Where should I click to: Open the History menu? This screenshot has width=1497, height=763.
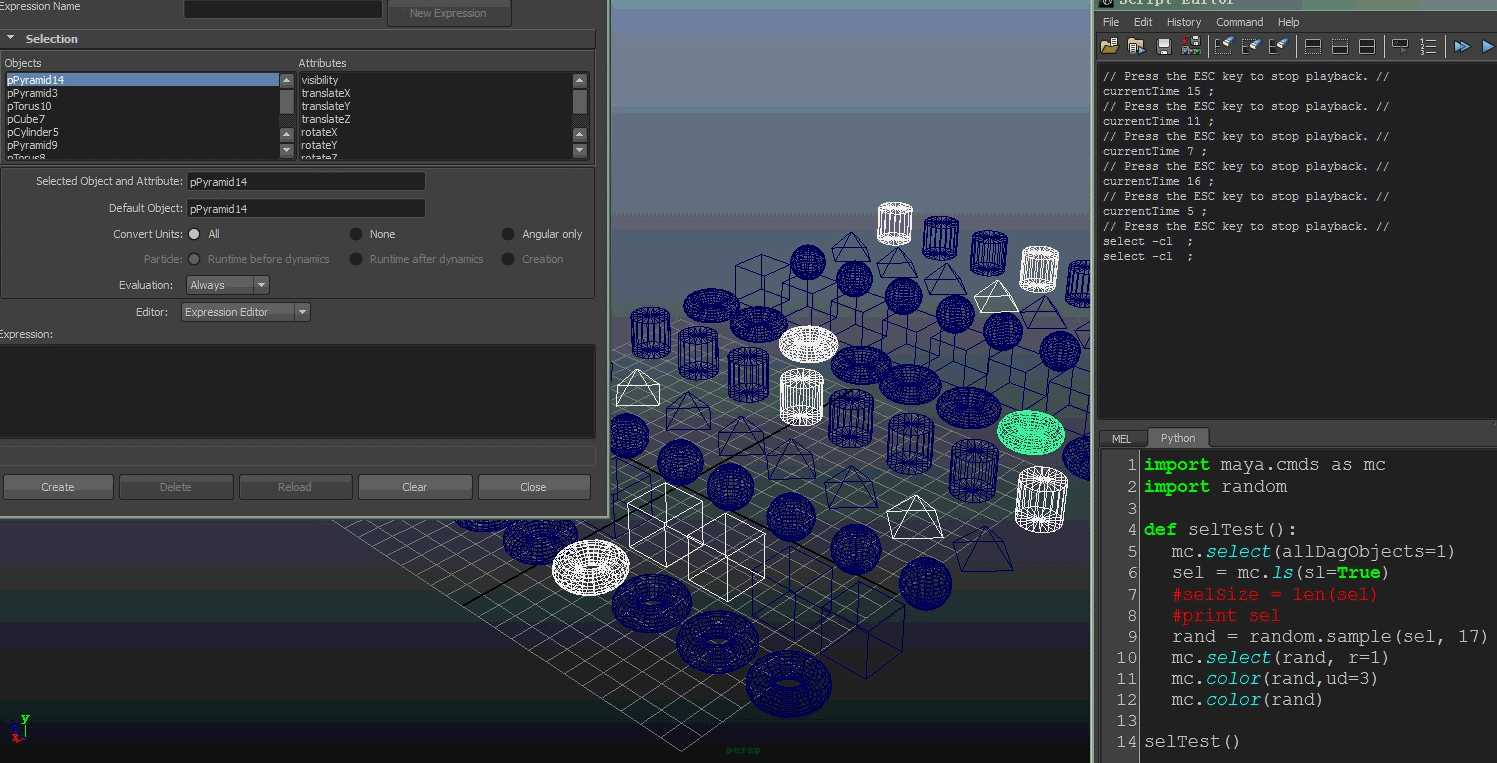pos(1184,22)
